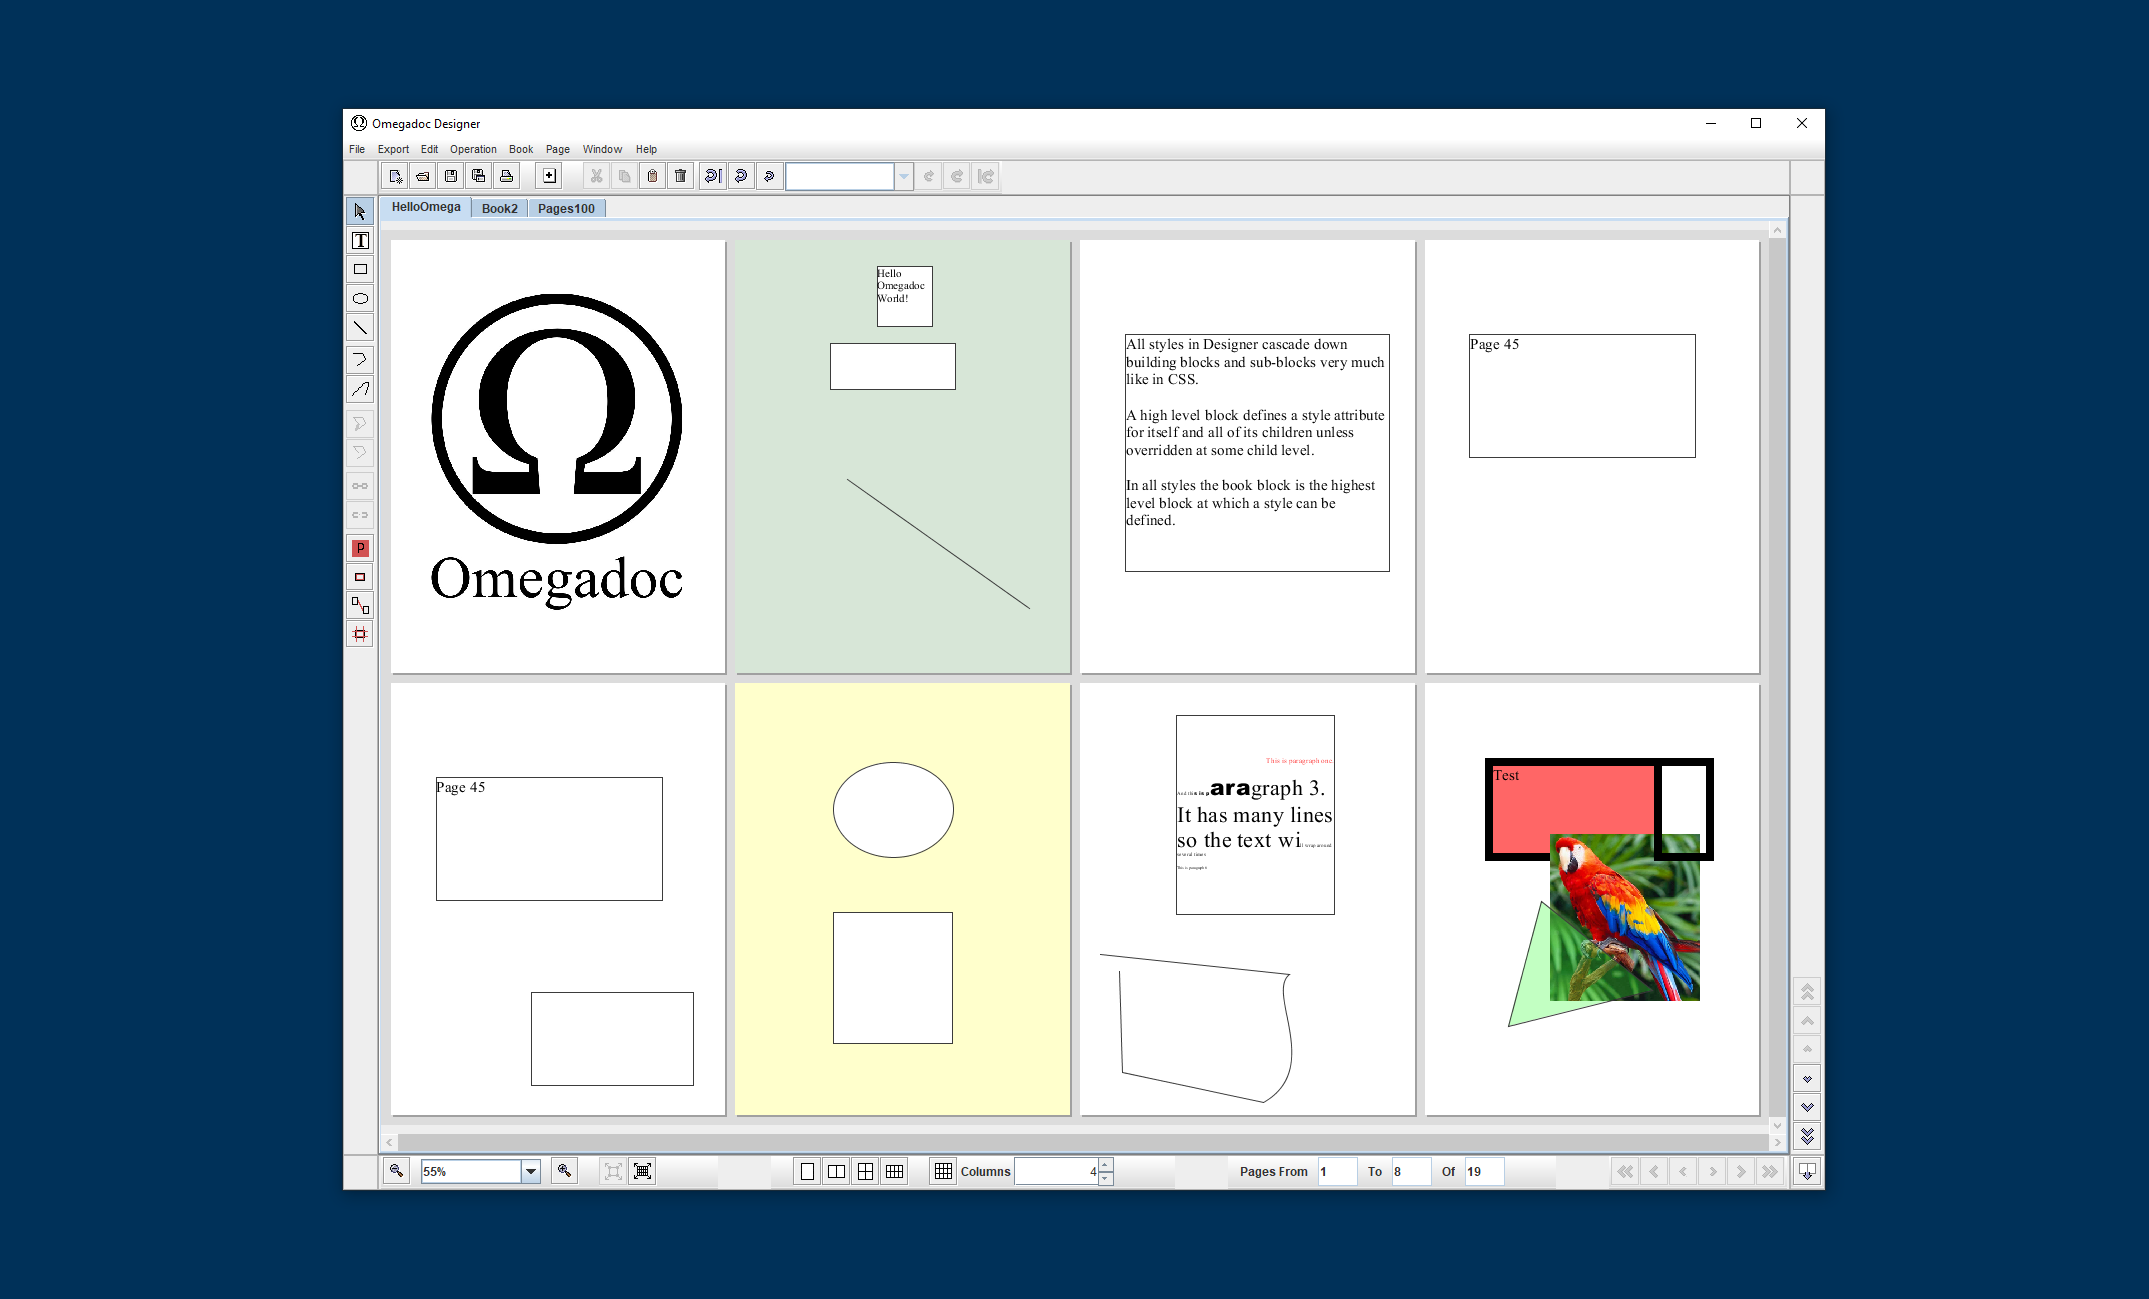2149x1299 pixels.
Task: Toggle two-page side-by-side view layout
Action: click(836, 1171)
